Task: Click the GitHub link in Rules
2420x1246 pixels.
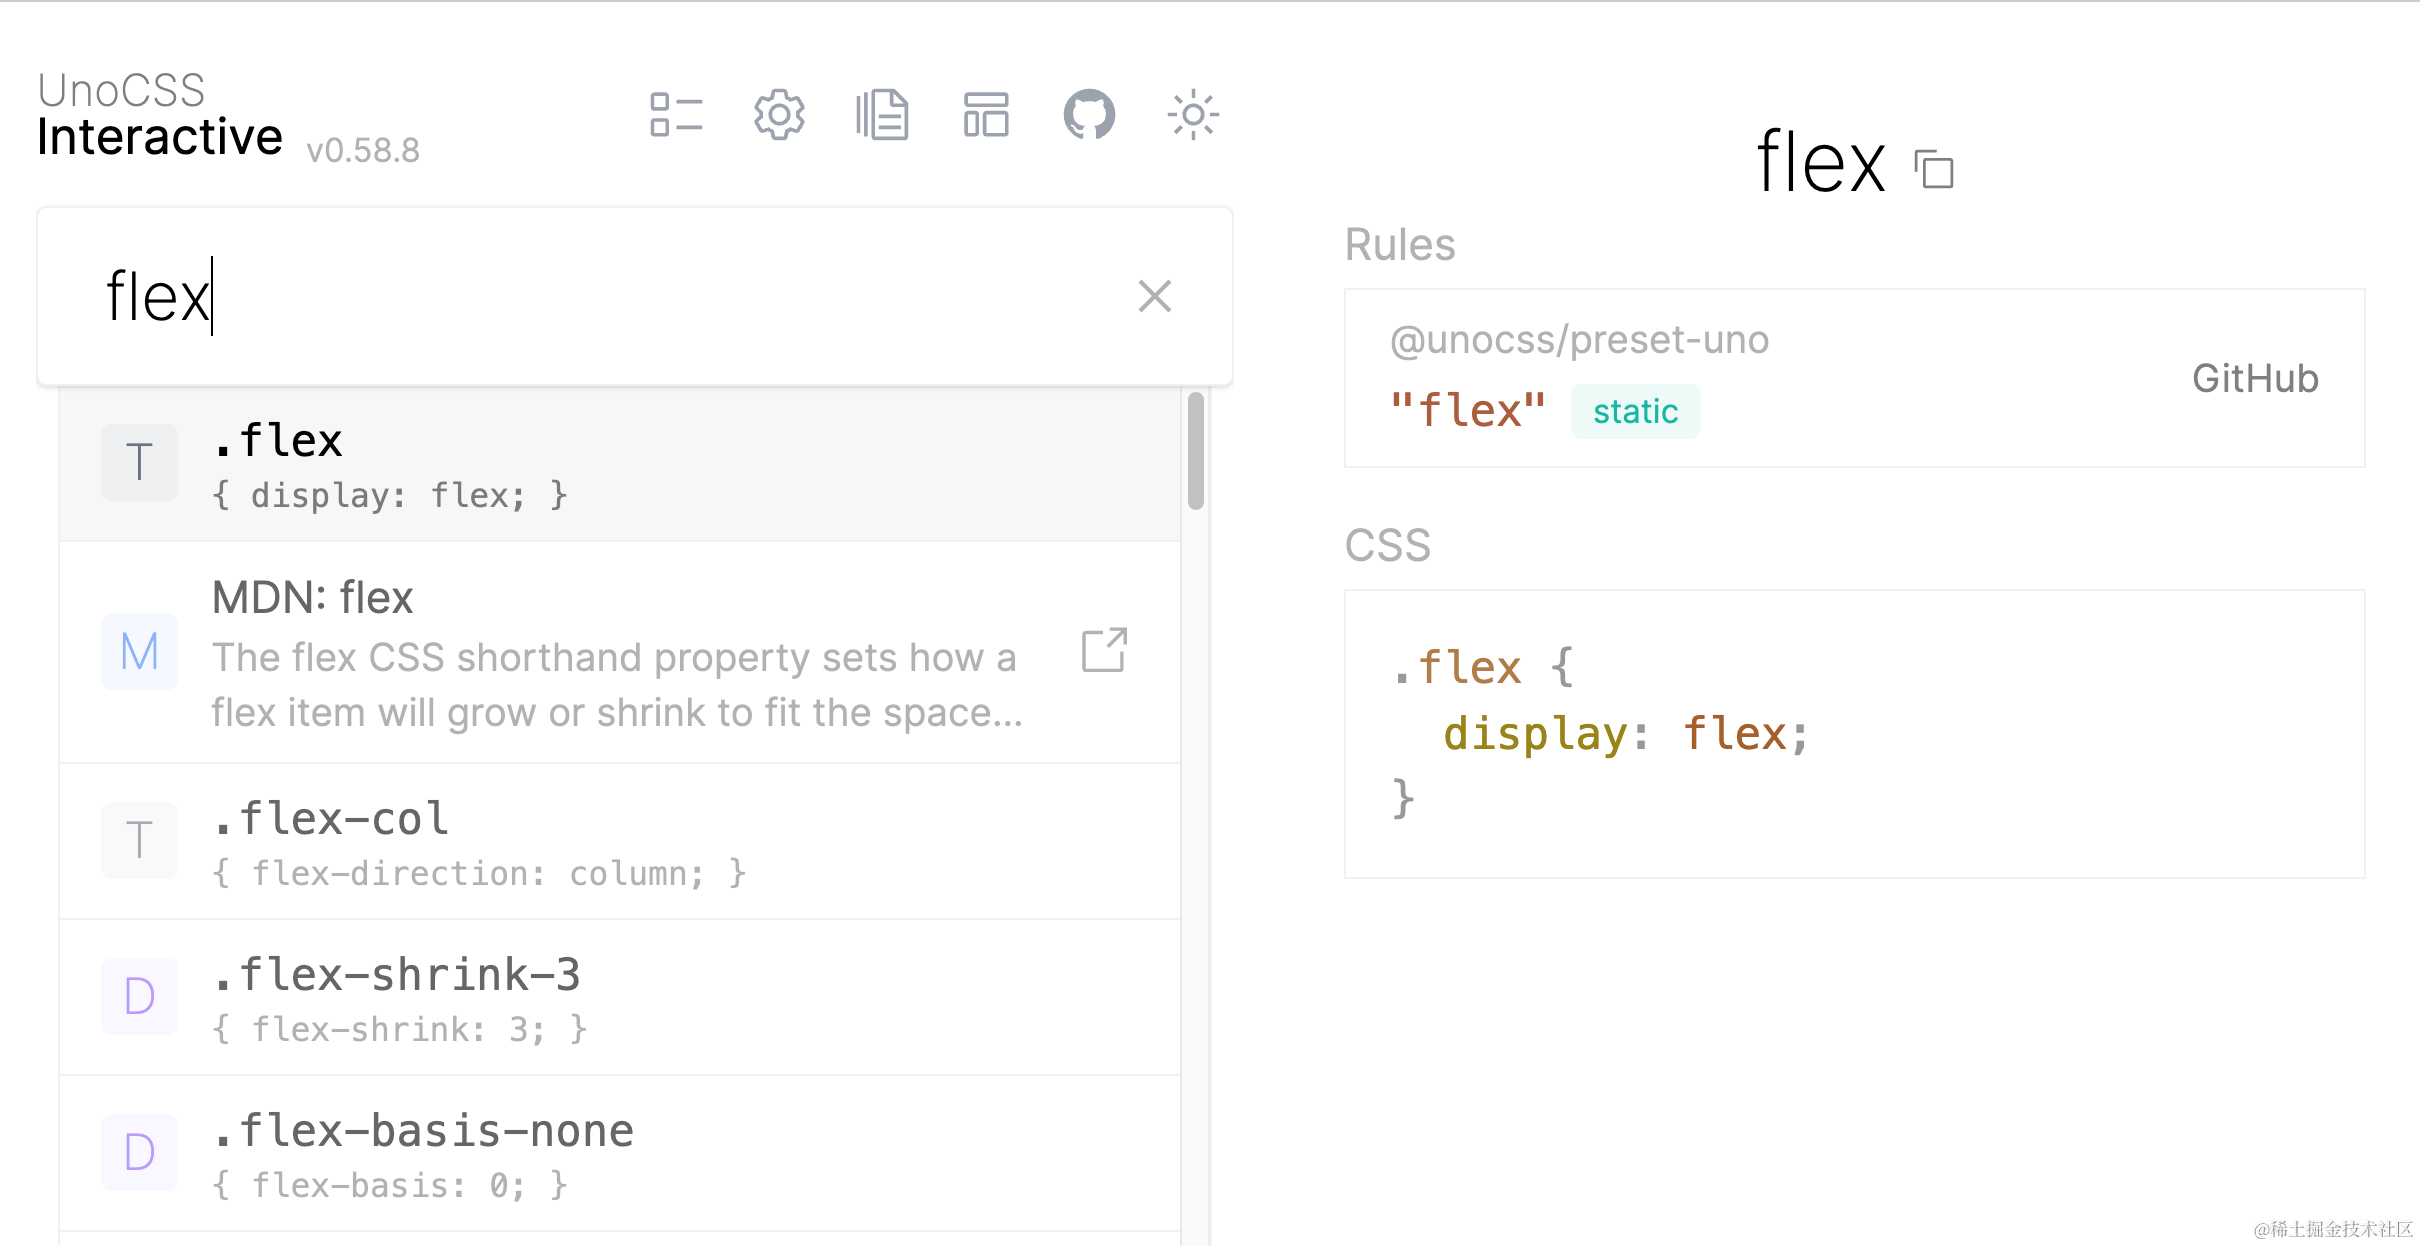Action: 2254,379
